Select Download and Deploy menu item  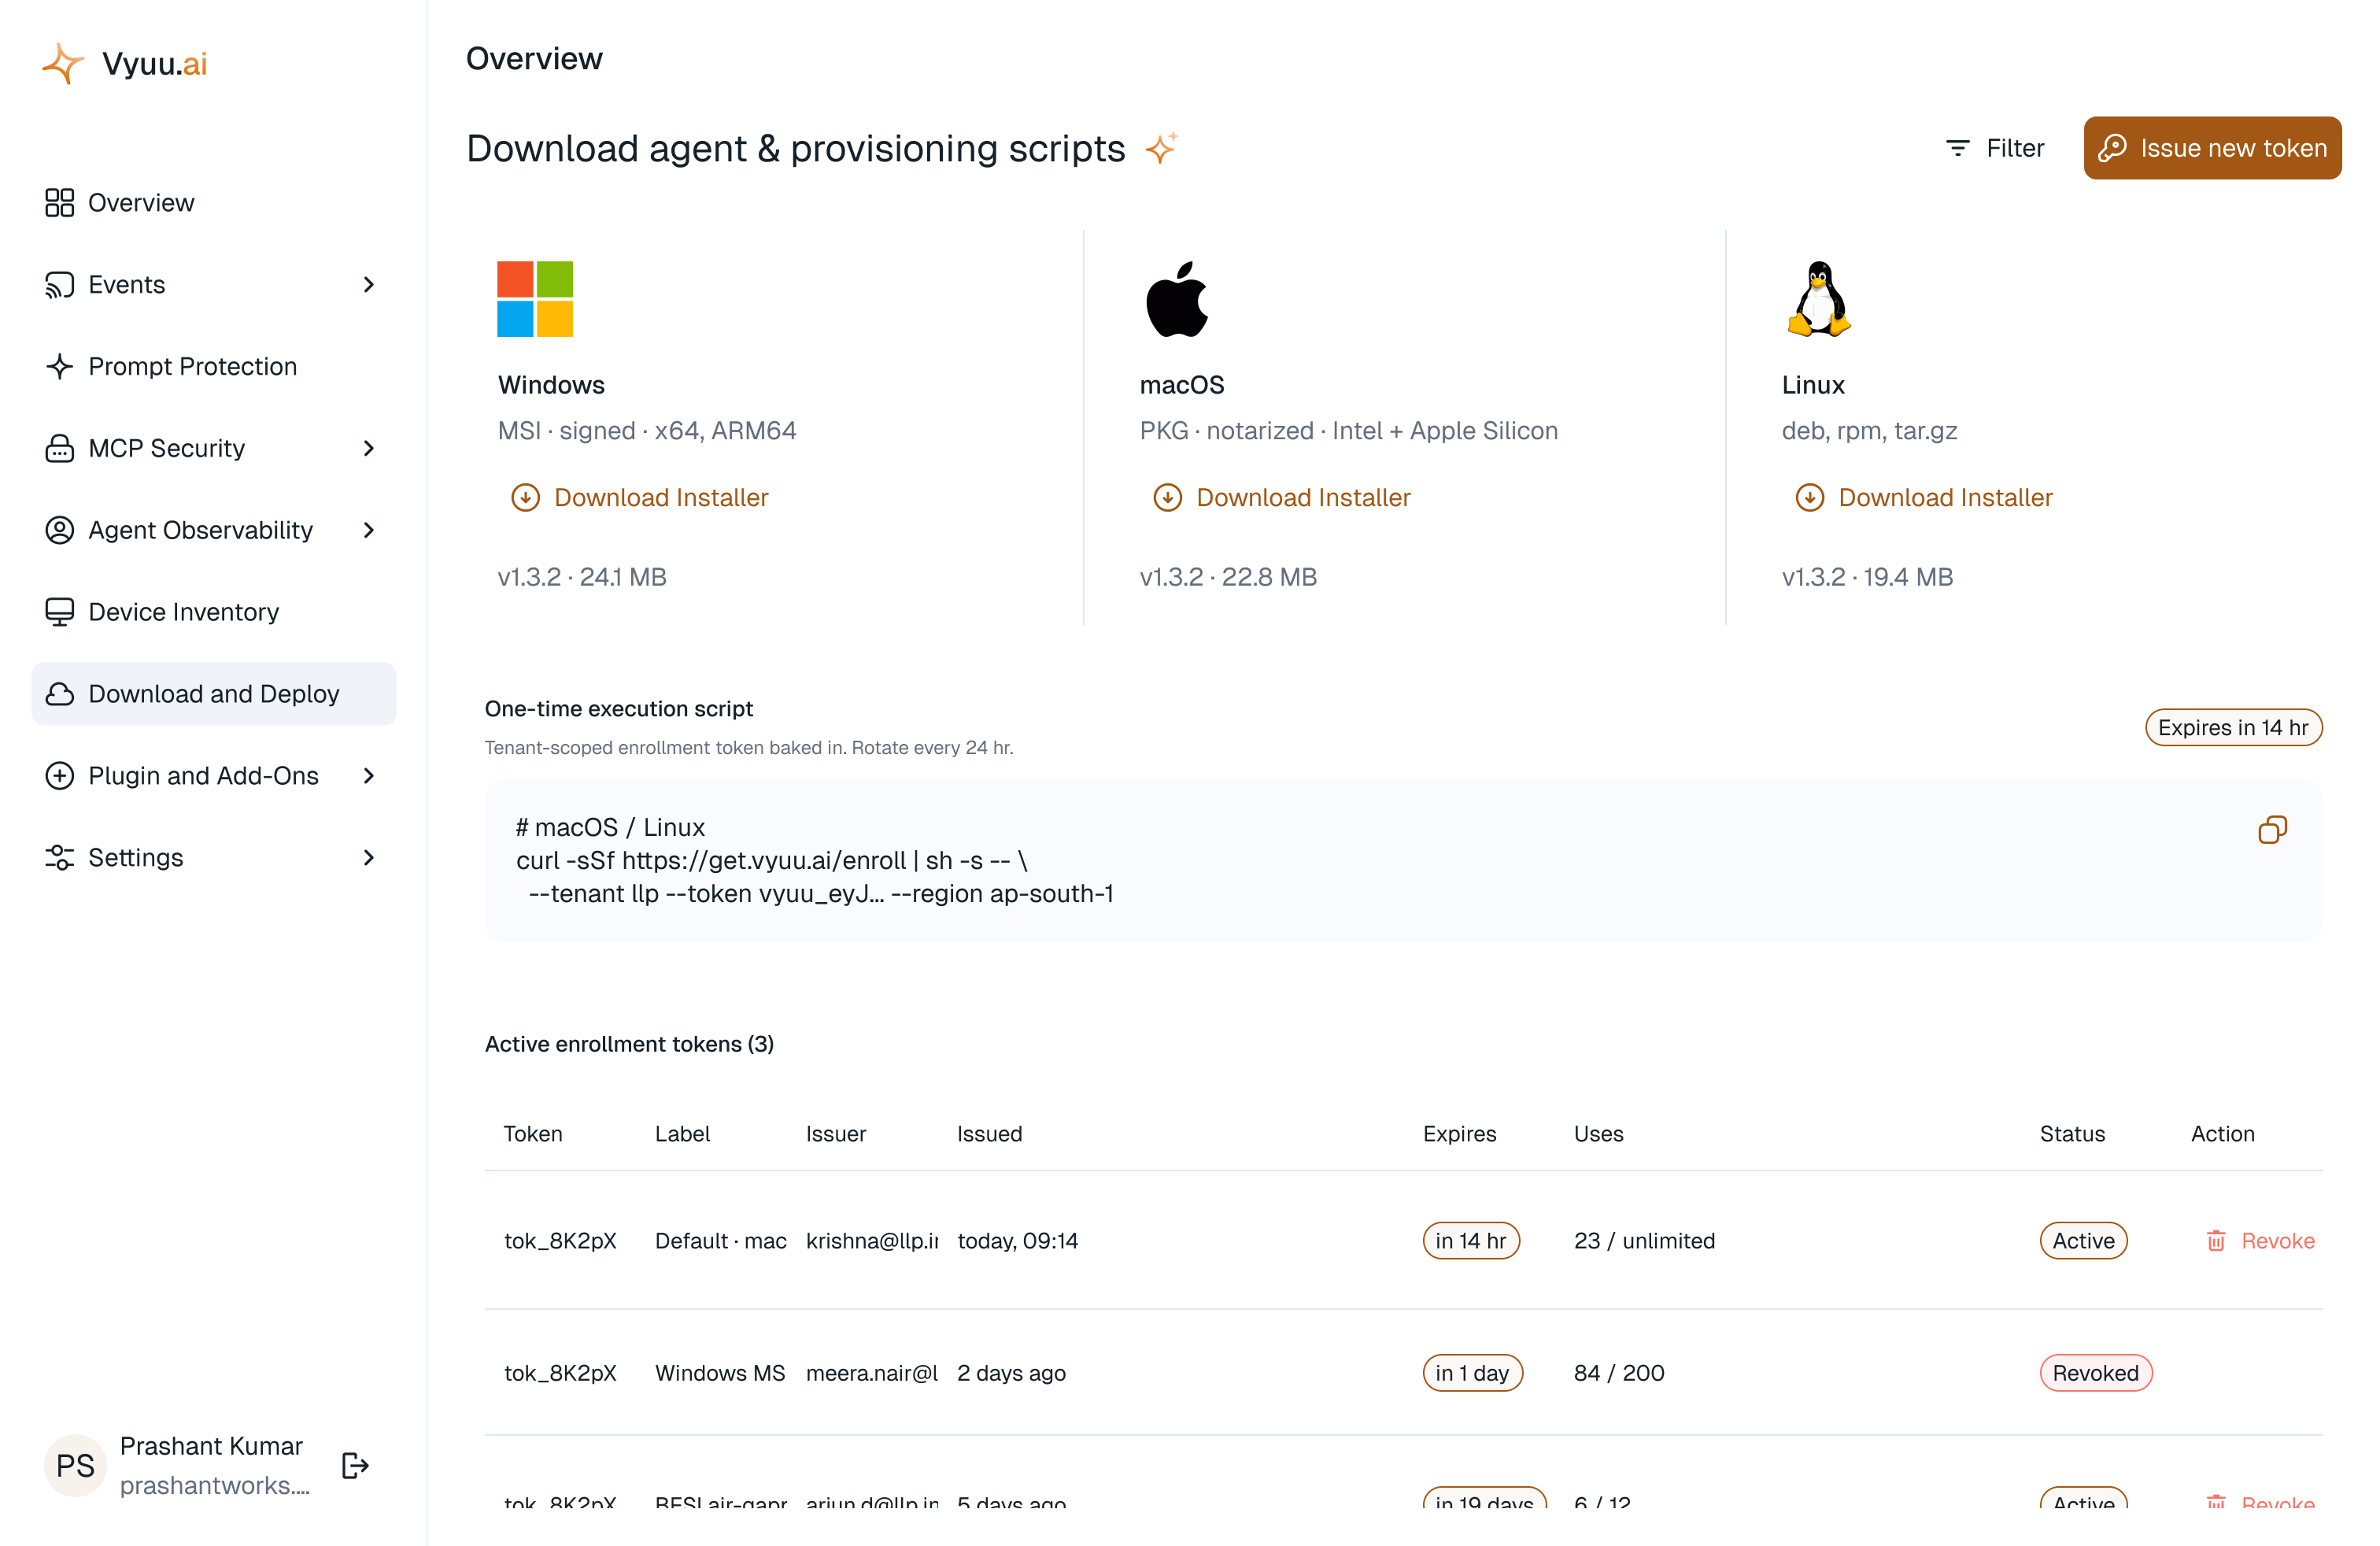click(214, 694)
